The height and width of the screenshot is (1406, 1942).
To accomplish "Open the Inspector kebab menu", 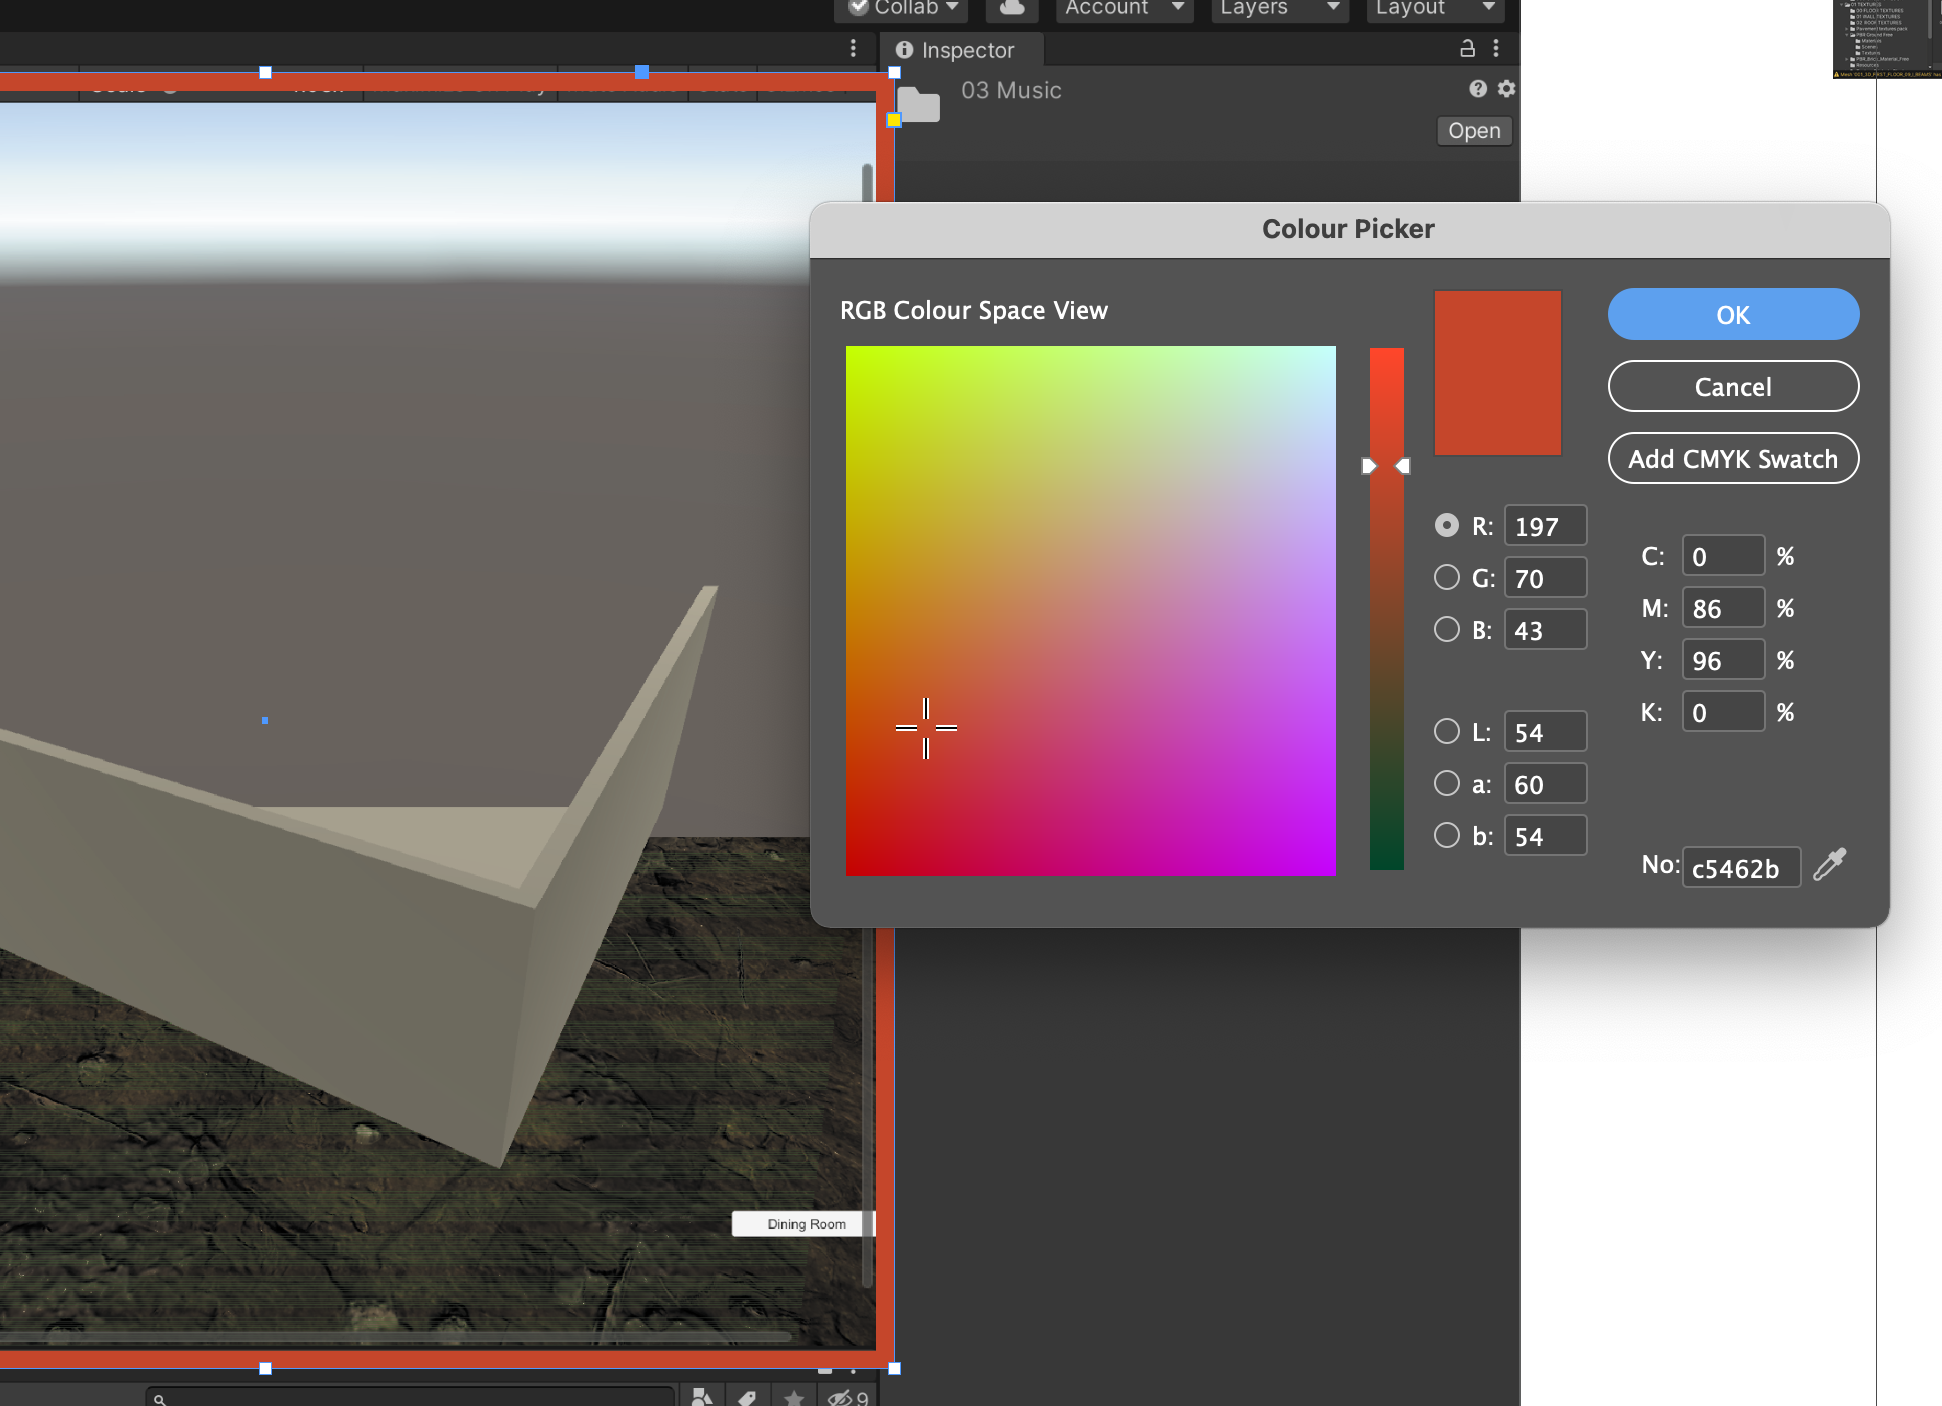I will (x=1497, y=48).
